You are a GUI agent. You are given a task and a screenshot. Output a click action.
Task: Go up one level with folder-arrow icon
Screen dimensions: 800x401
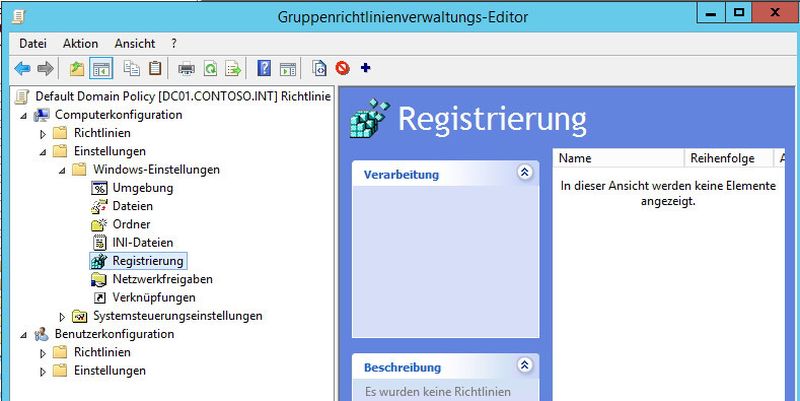point(77,68)
